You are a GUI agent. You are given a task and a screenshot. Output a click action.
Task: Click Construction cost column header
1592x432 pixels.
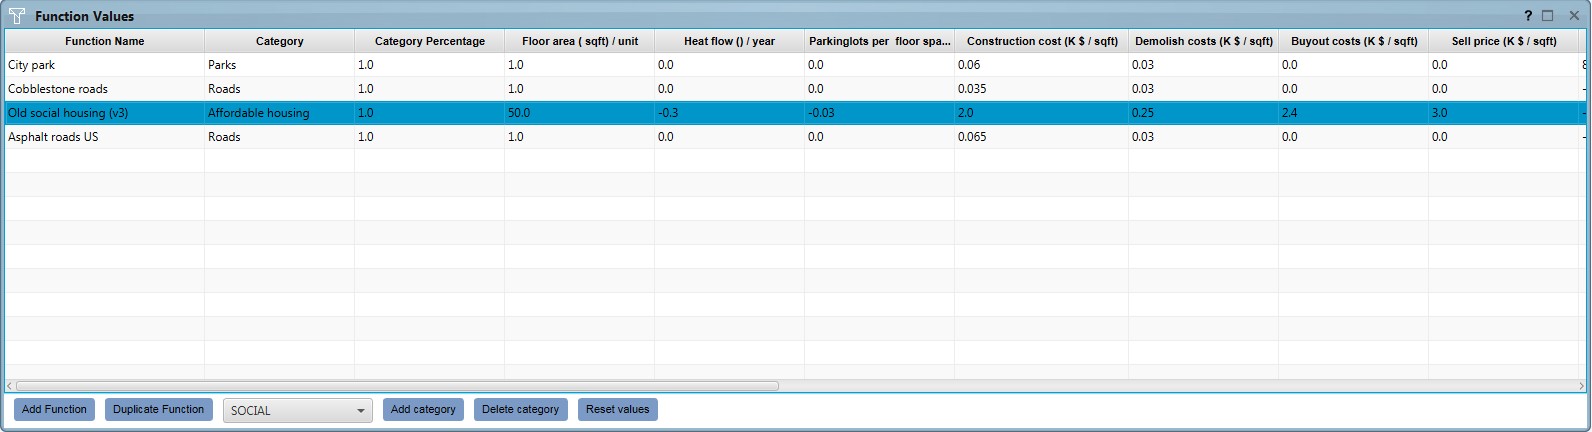pos(1042,41)
